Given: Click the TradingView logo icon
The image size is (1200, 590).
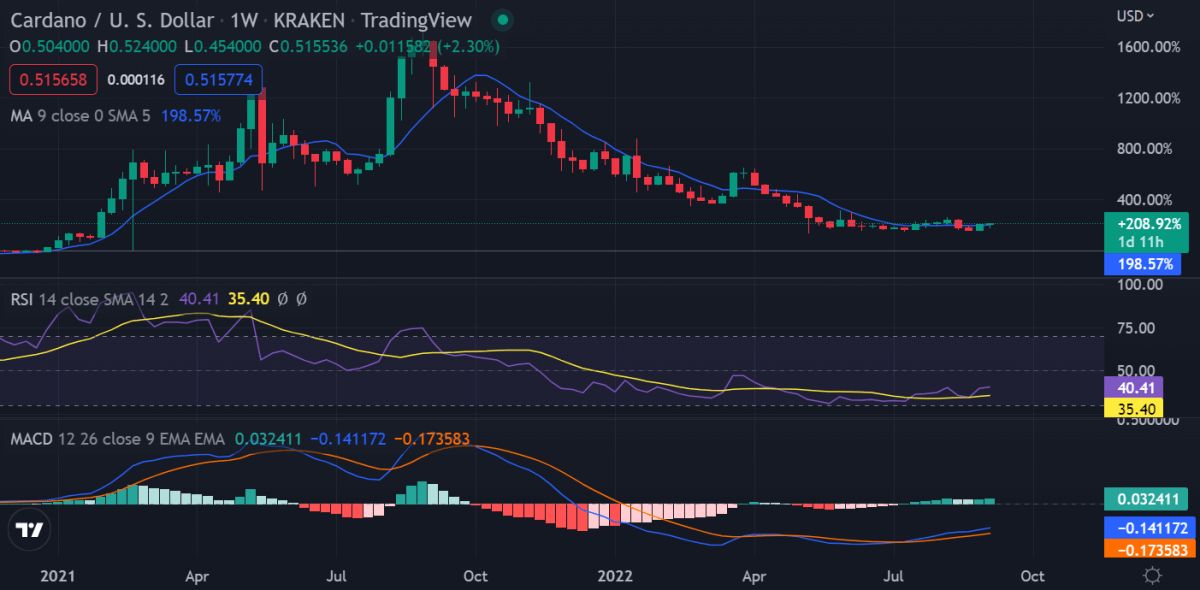Looking at the screenshot, I should pyautogui.click(x=30, y=530).
